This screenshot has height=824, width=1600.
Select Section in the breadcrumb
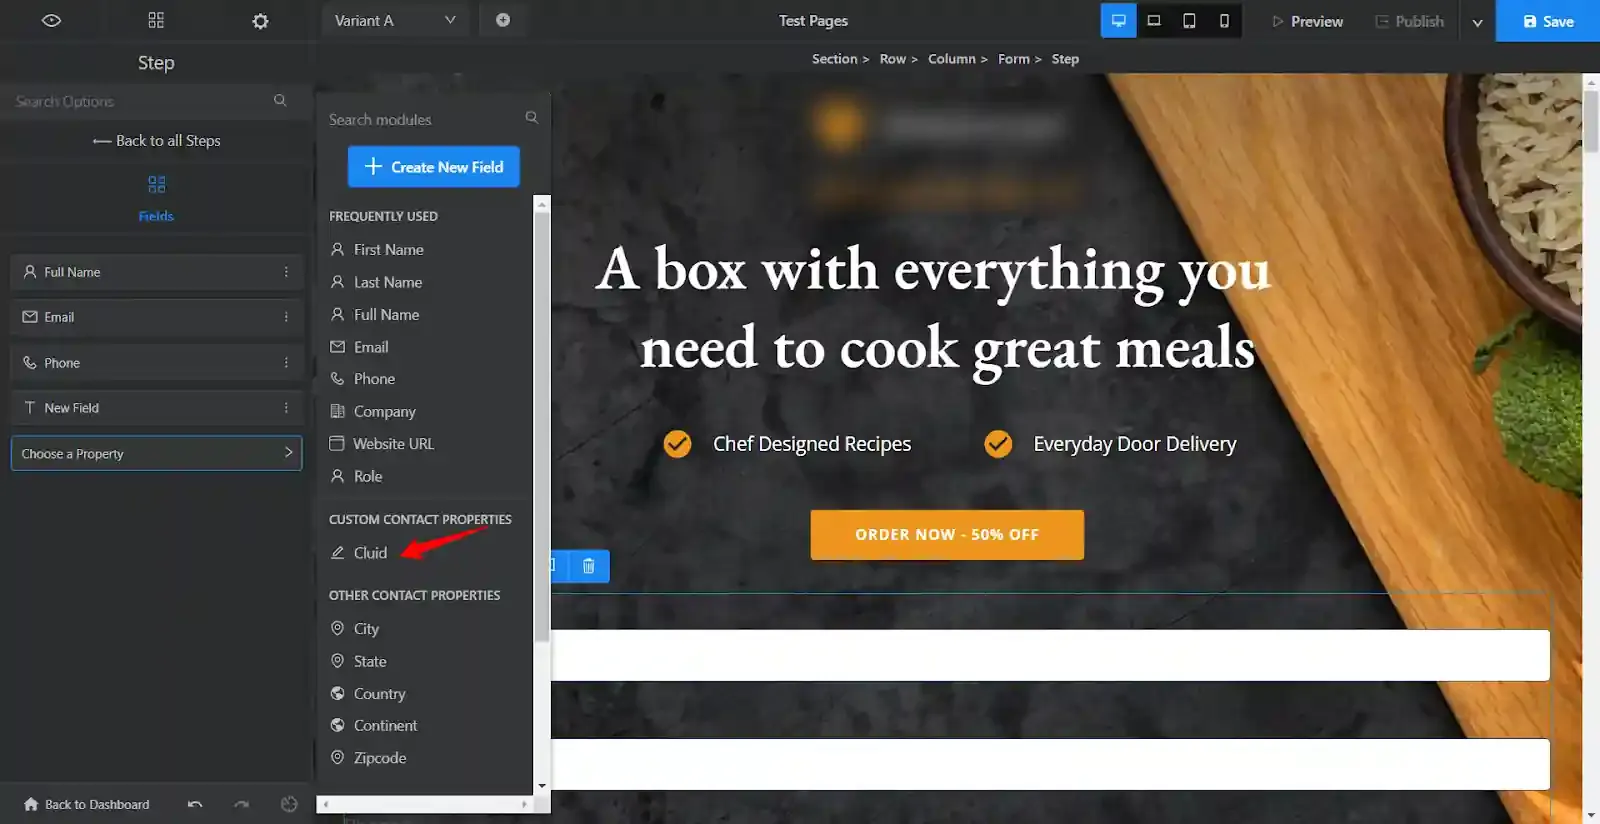[x=834, y=59]
